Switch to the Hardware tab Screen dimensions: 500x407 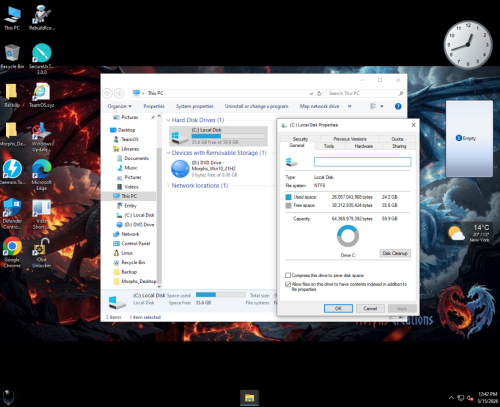(364, 146)
